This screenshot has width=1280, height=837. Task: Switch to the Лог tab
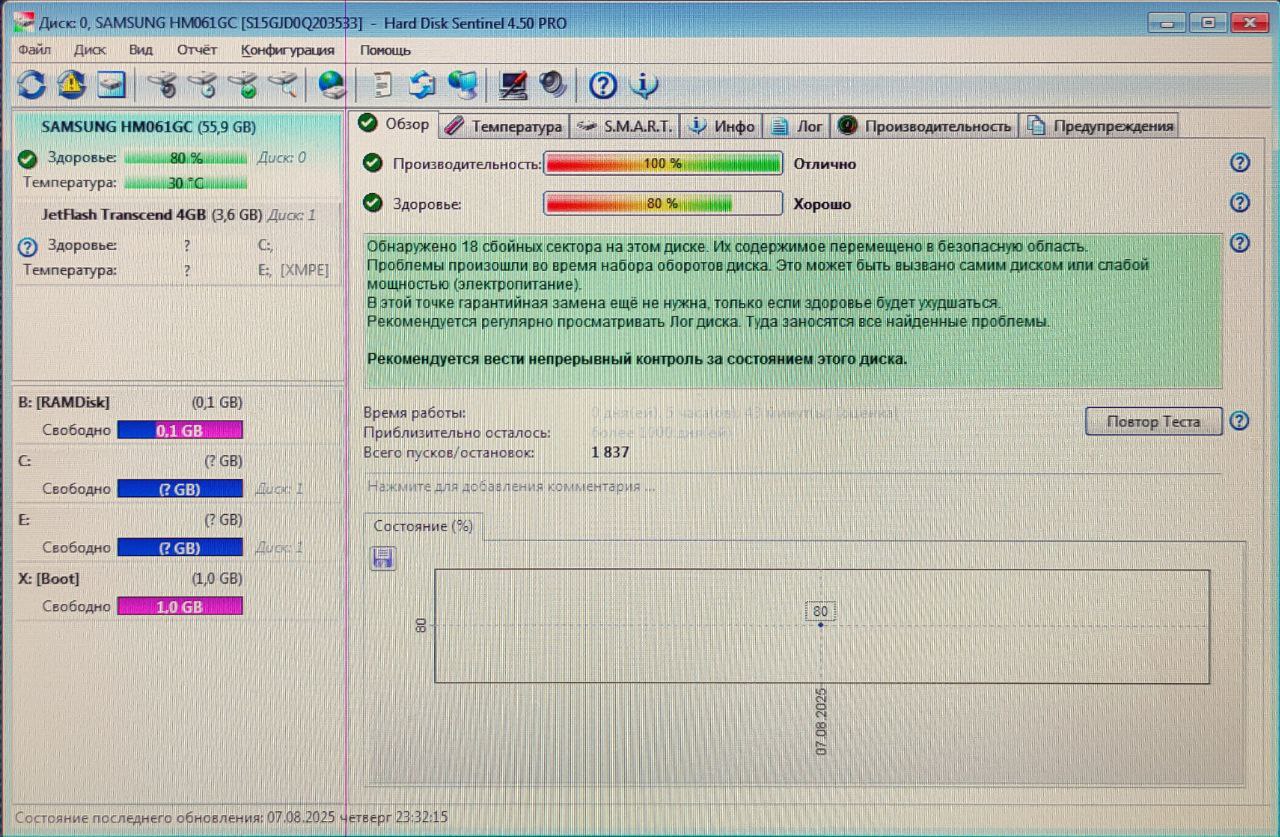click(x=797, y=126)
